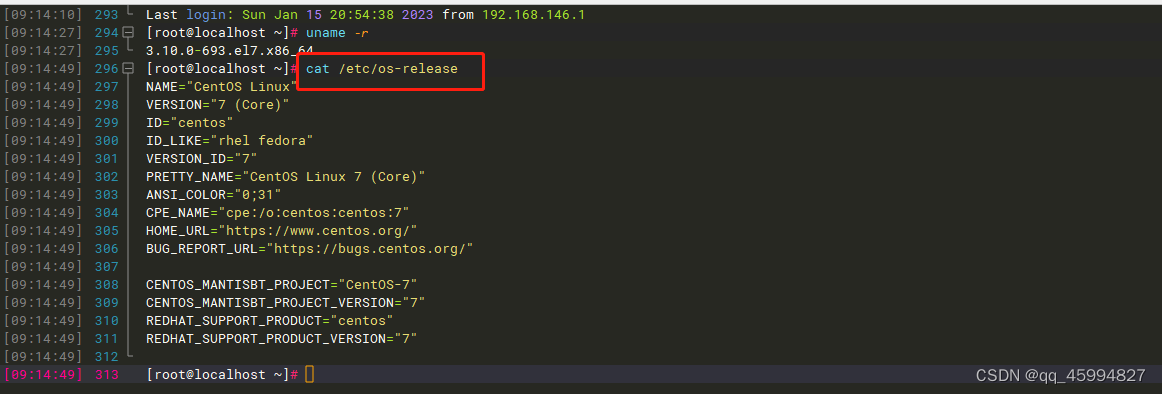Click line number 312
This screenshot has width=1162, height=394.
pyautogui.click(x=107, y=356)
